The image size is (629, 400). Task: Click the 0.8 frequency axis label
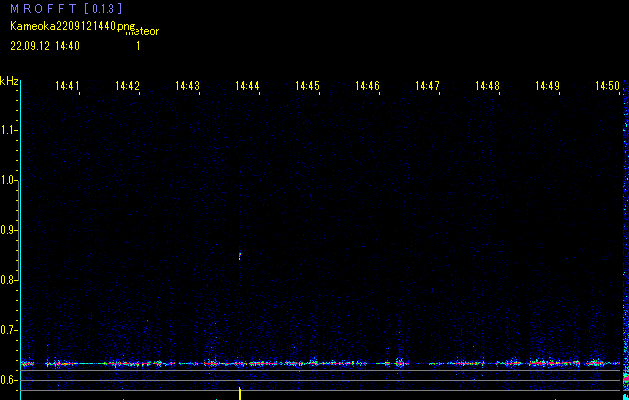8,280
